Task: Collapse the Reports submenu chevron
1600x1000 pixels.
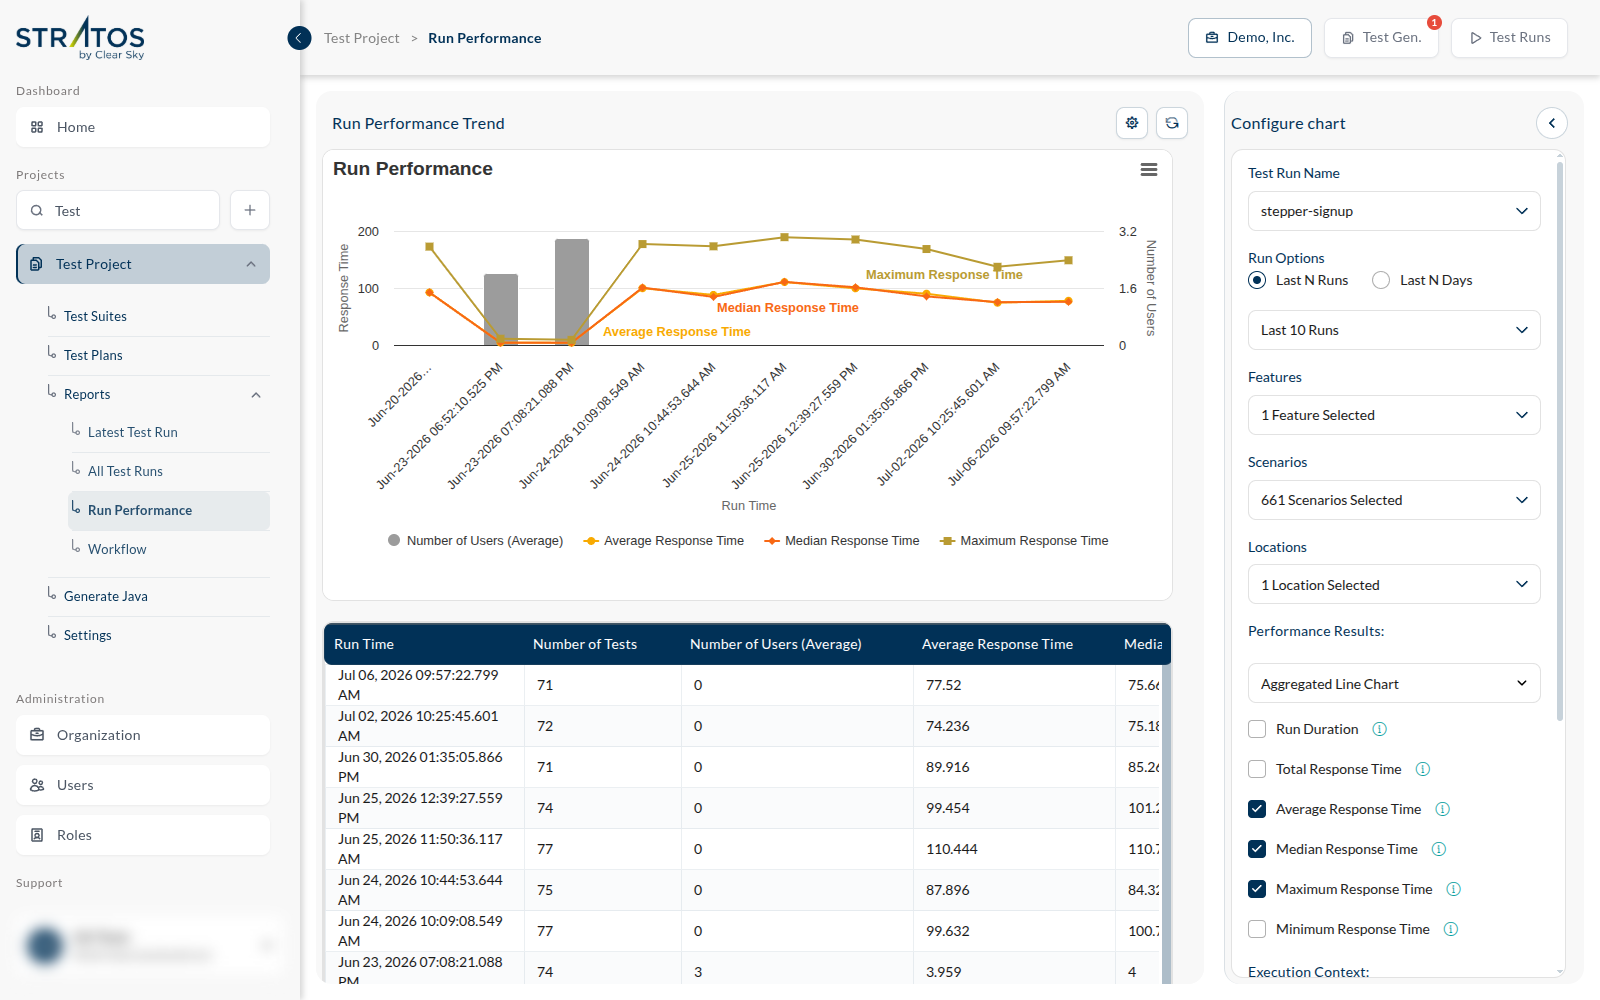Action: [256, 395]
